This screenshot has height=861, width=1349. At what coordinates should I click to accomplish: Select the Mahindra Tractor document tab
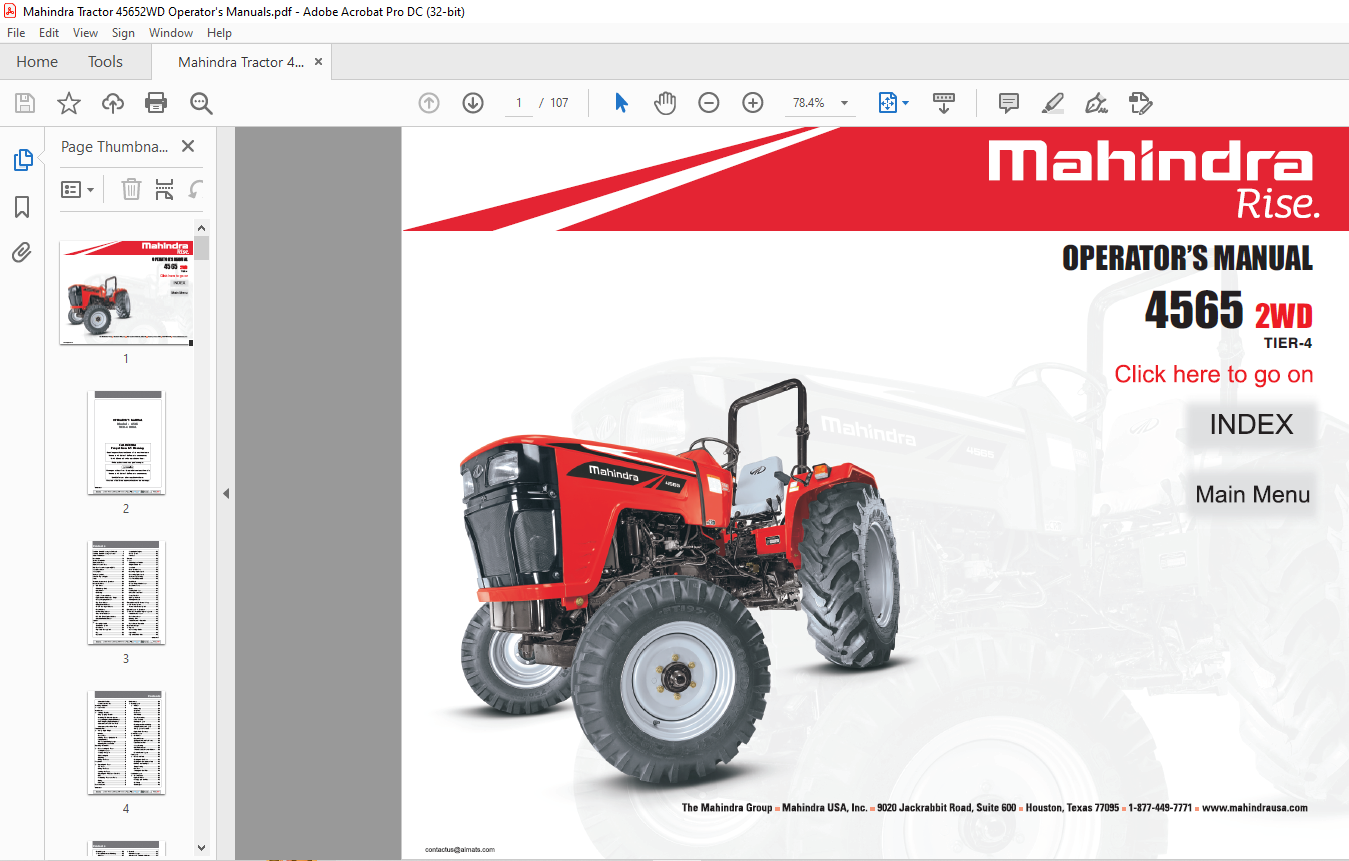point(241,62)
